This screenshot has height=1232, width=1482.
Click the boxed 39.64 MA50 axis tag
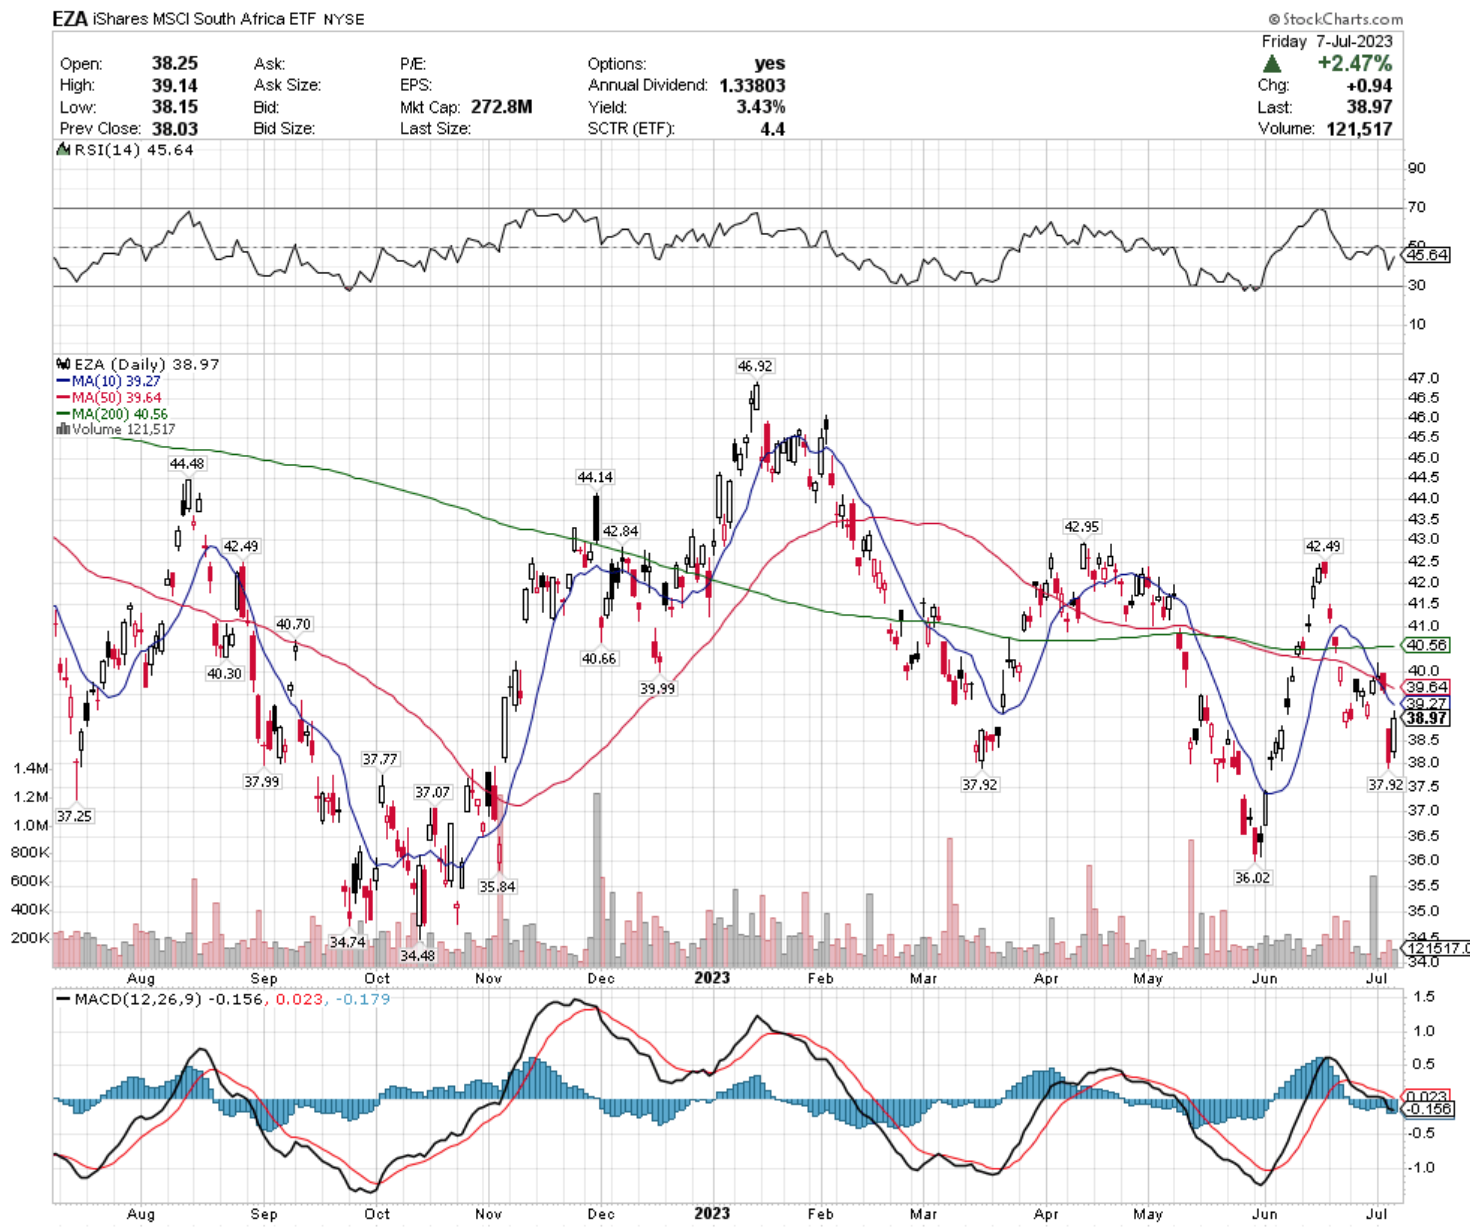point(1426,688)
